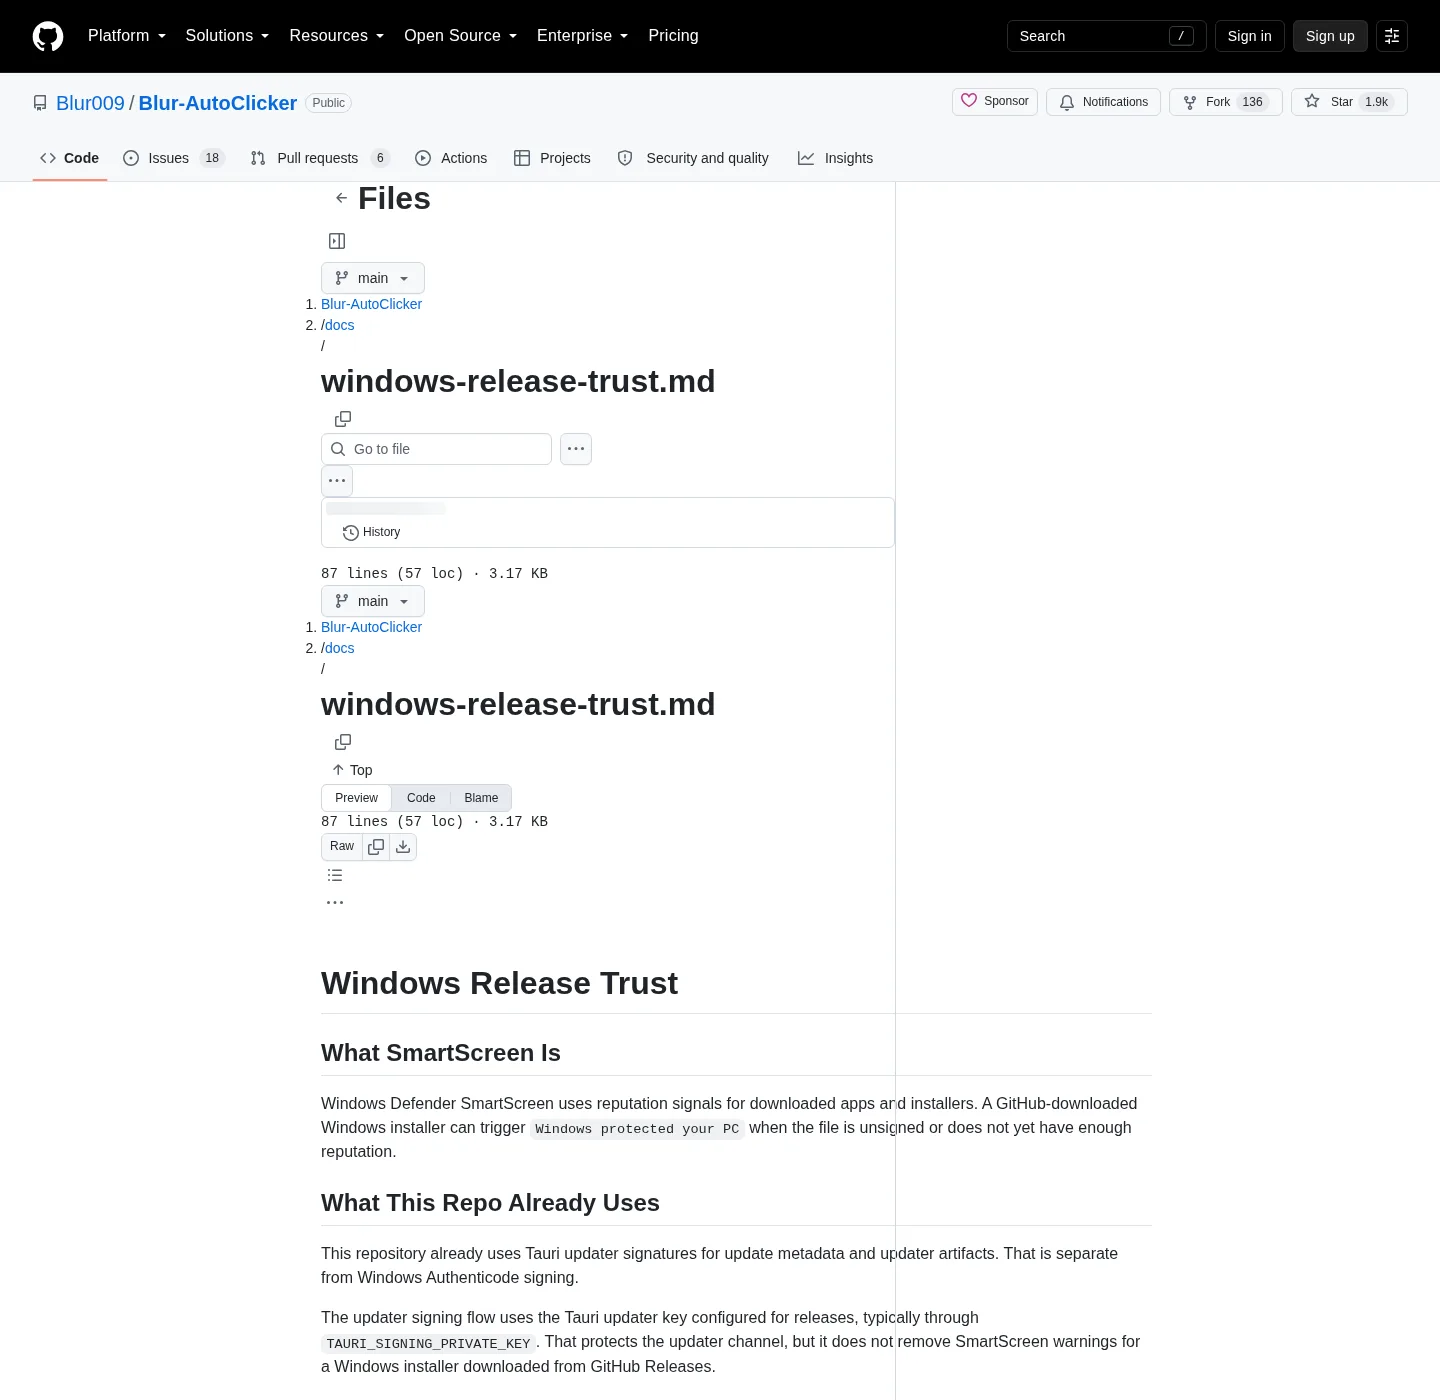Open the GitHub home logo
This screenshot has width=1440, height=1400.
[x=48, y=36]
